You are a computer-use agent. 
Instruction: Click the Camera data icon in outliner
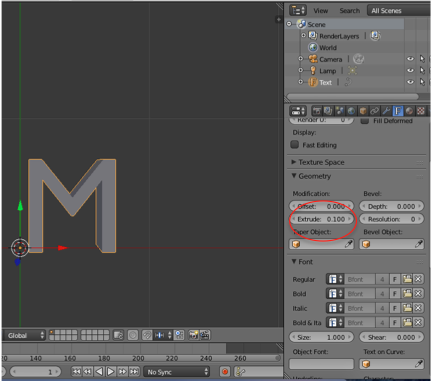pos(359,59)
